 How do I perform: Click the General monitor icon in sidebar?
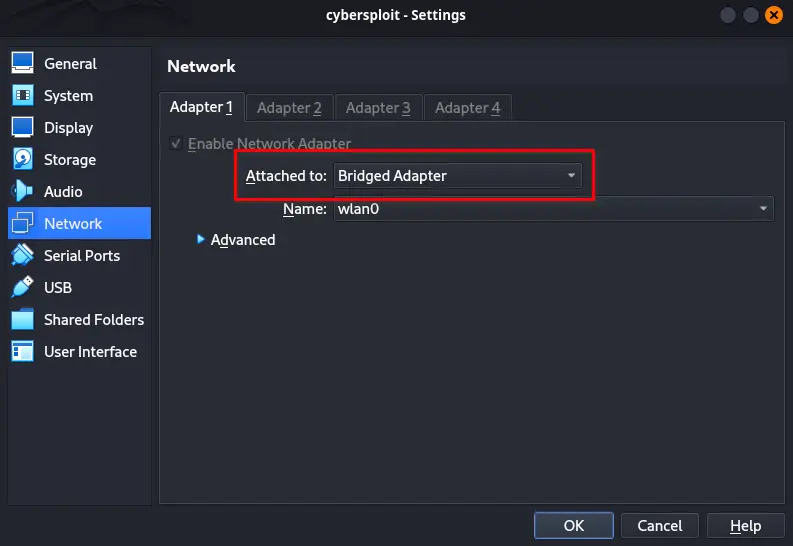(22, 63)
